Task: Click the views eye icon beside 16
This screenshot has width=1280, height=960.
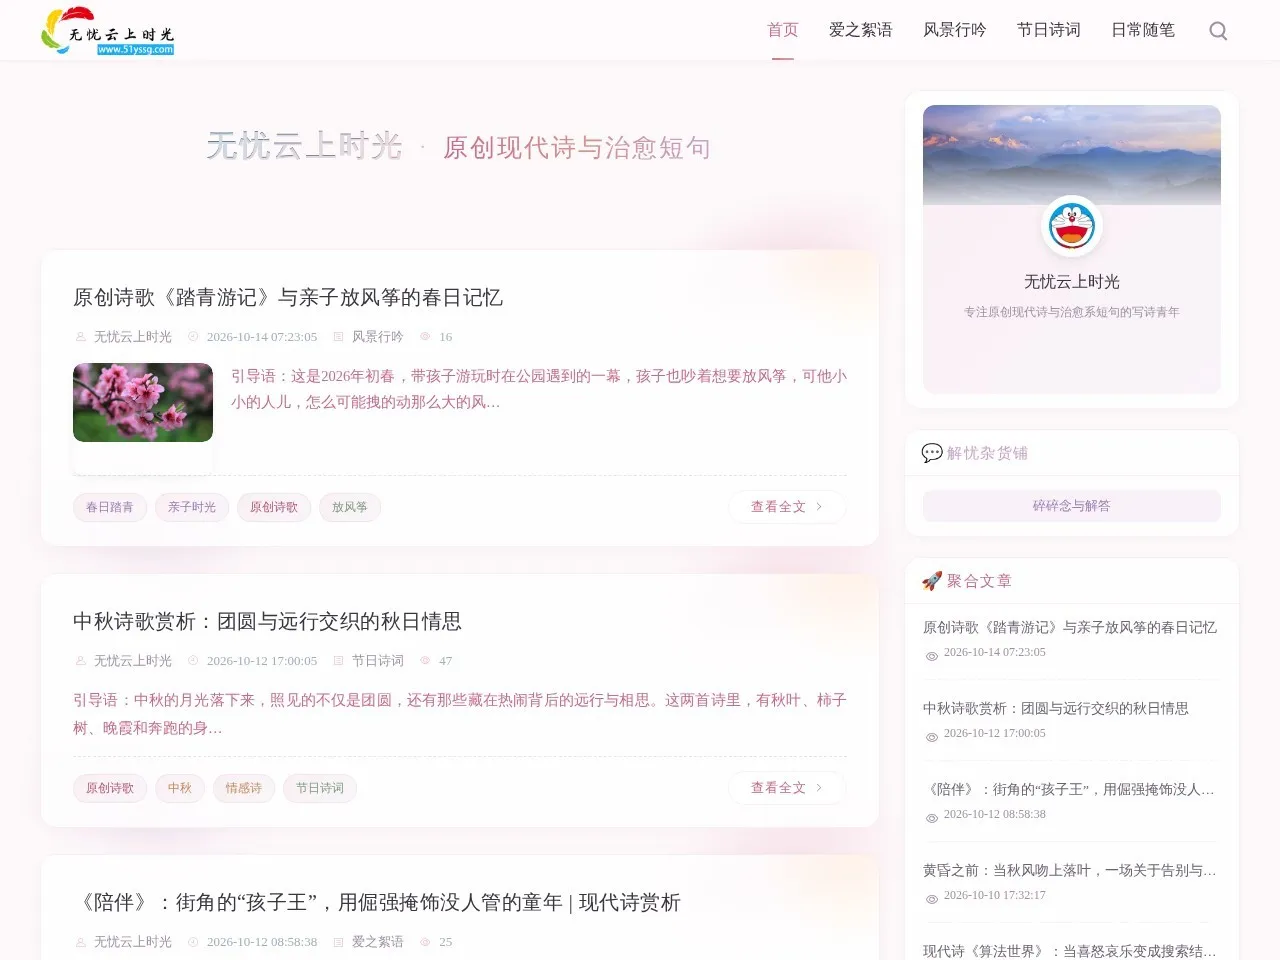Action: 425,337
